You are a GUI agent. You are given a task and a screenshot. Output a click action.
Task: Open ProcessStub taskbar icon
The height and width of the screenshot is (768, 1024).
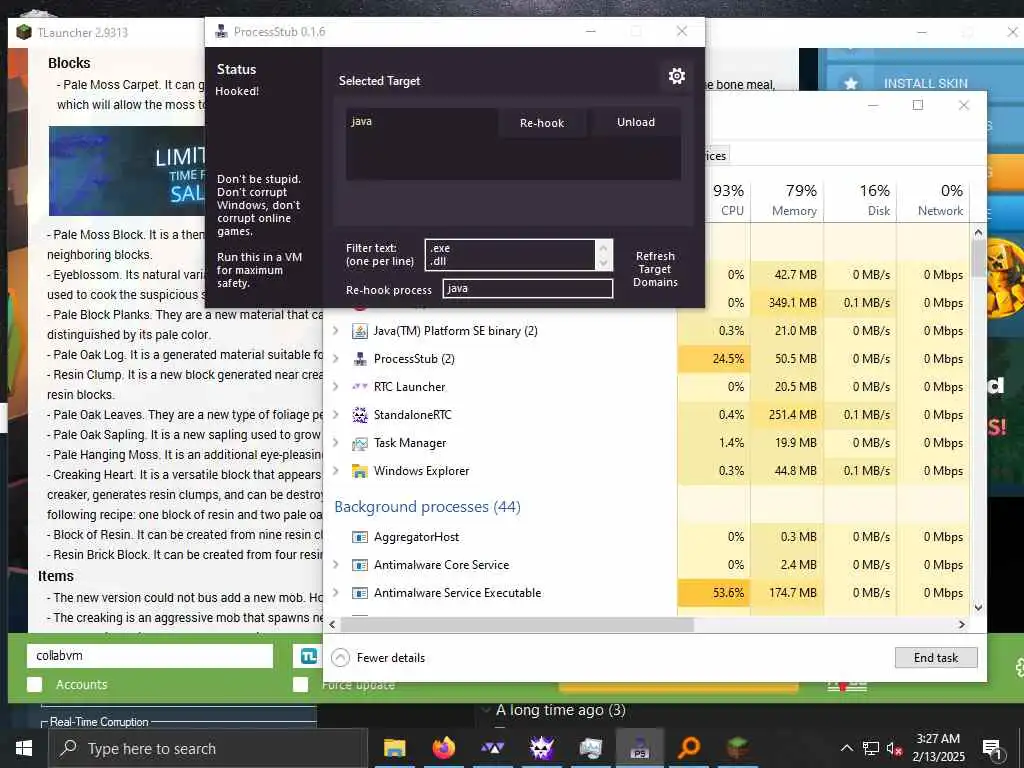pyautogui.click(x=639, y=748)
